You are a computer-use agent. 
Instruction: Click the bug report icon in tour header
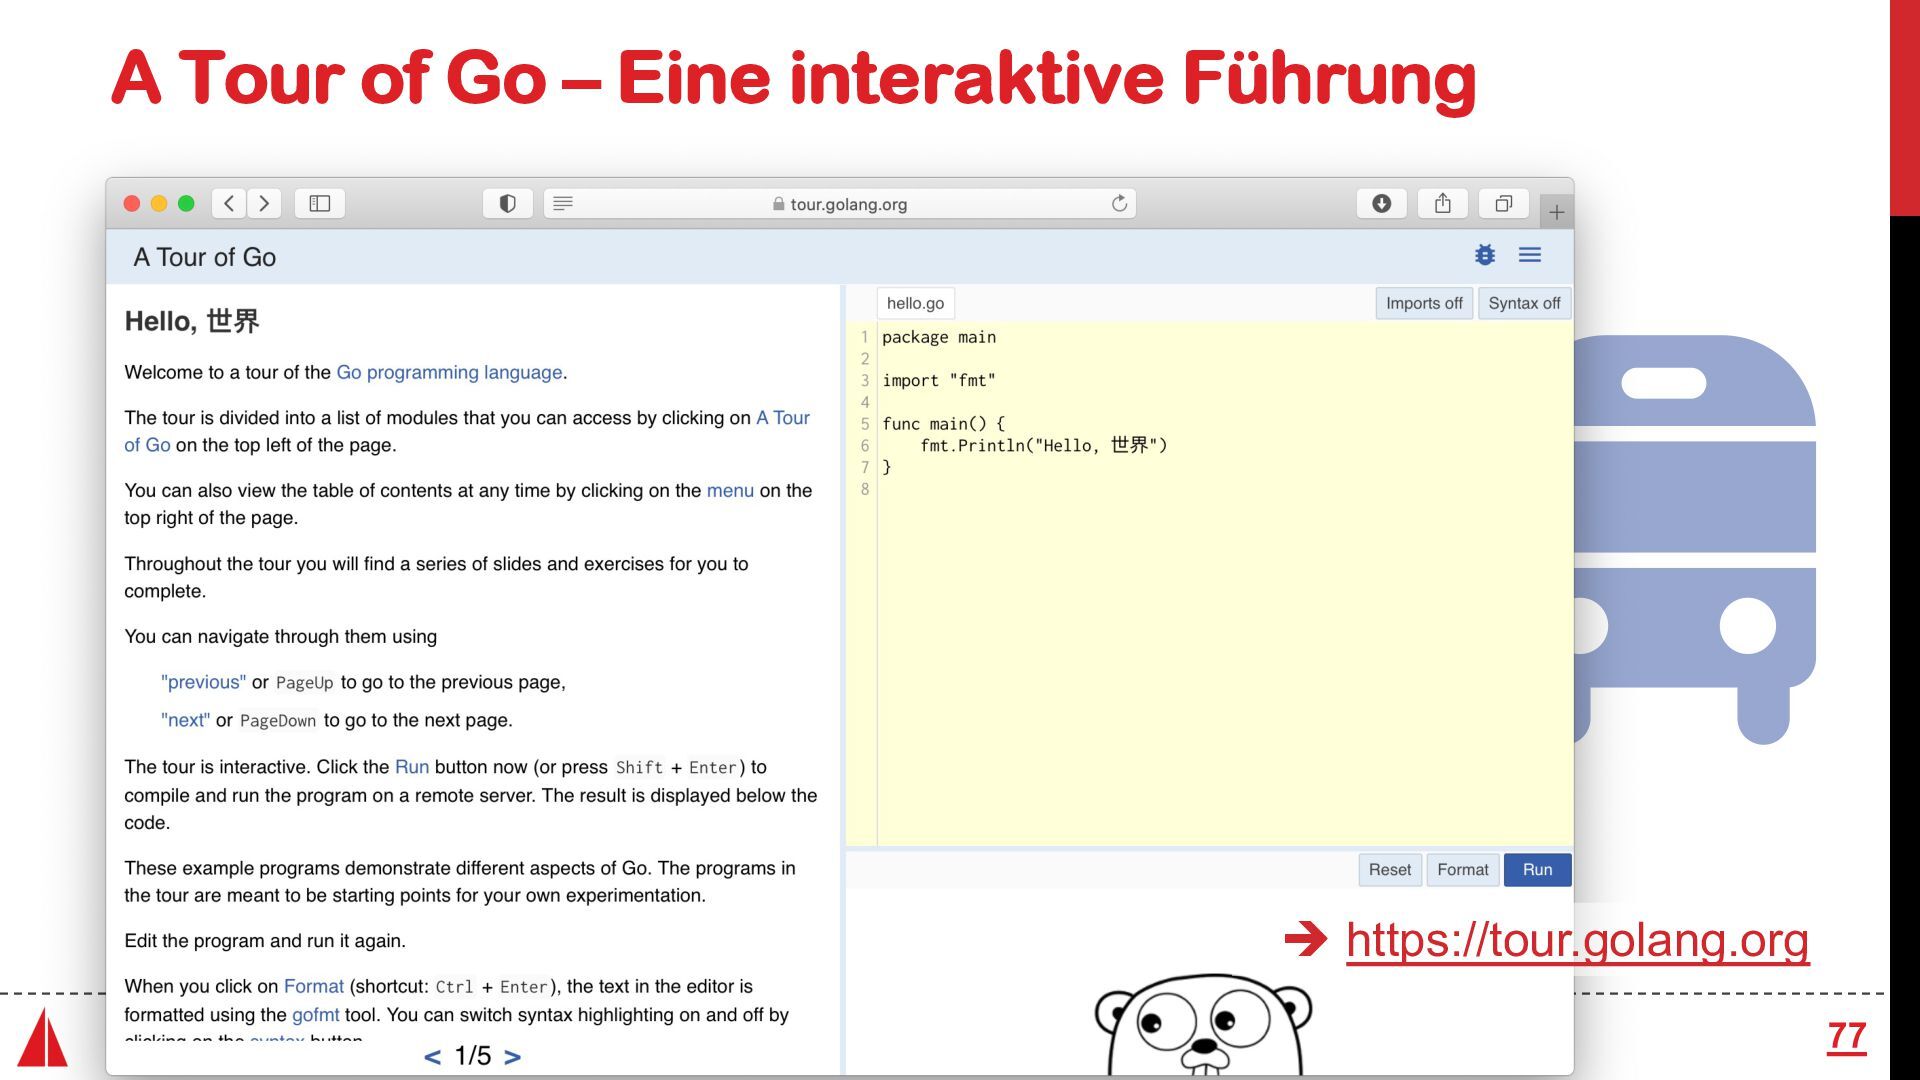click(1485, 255)
